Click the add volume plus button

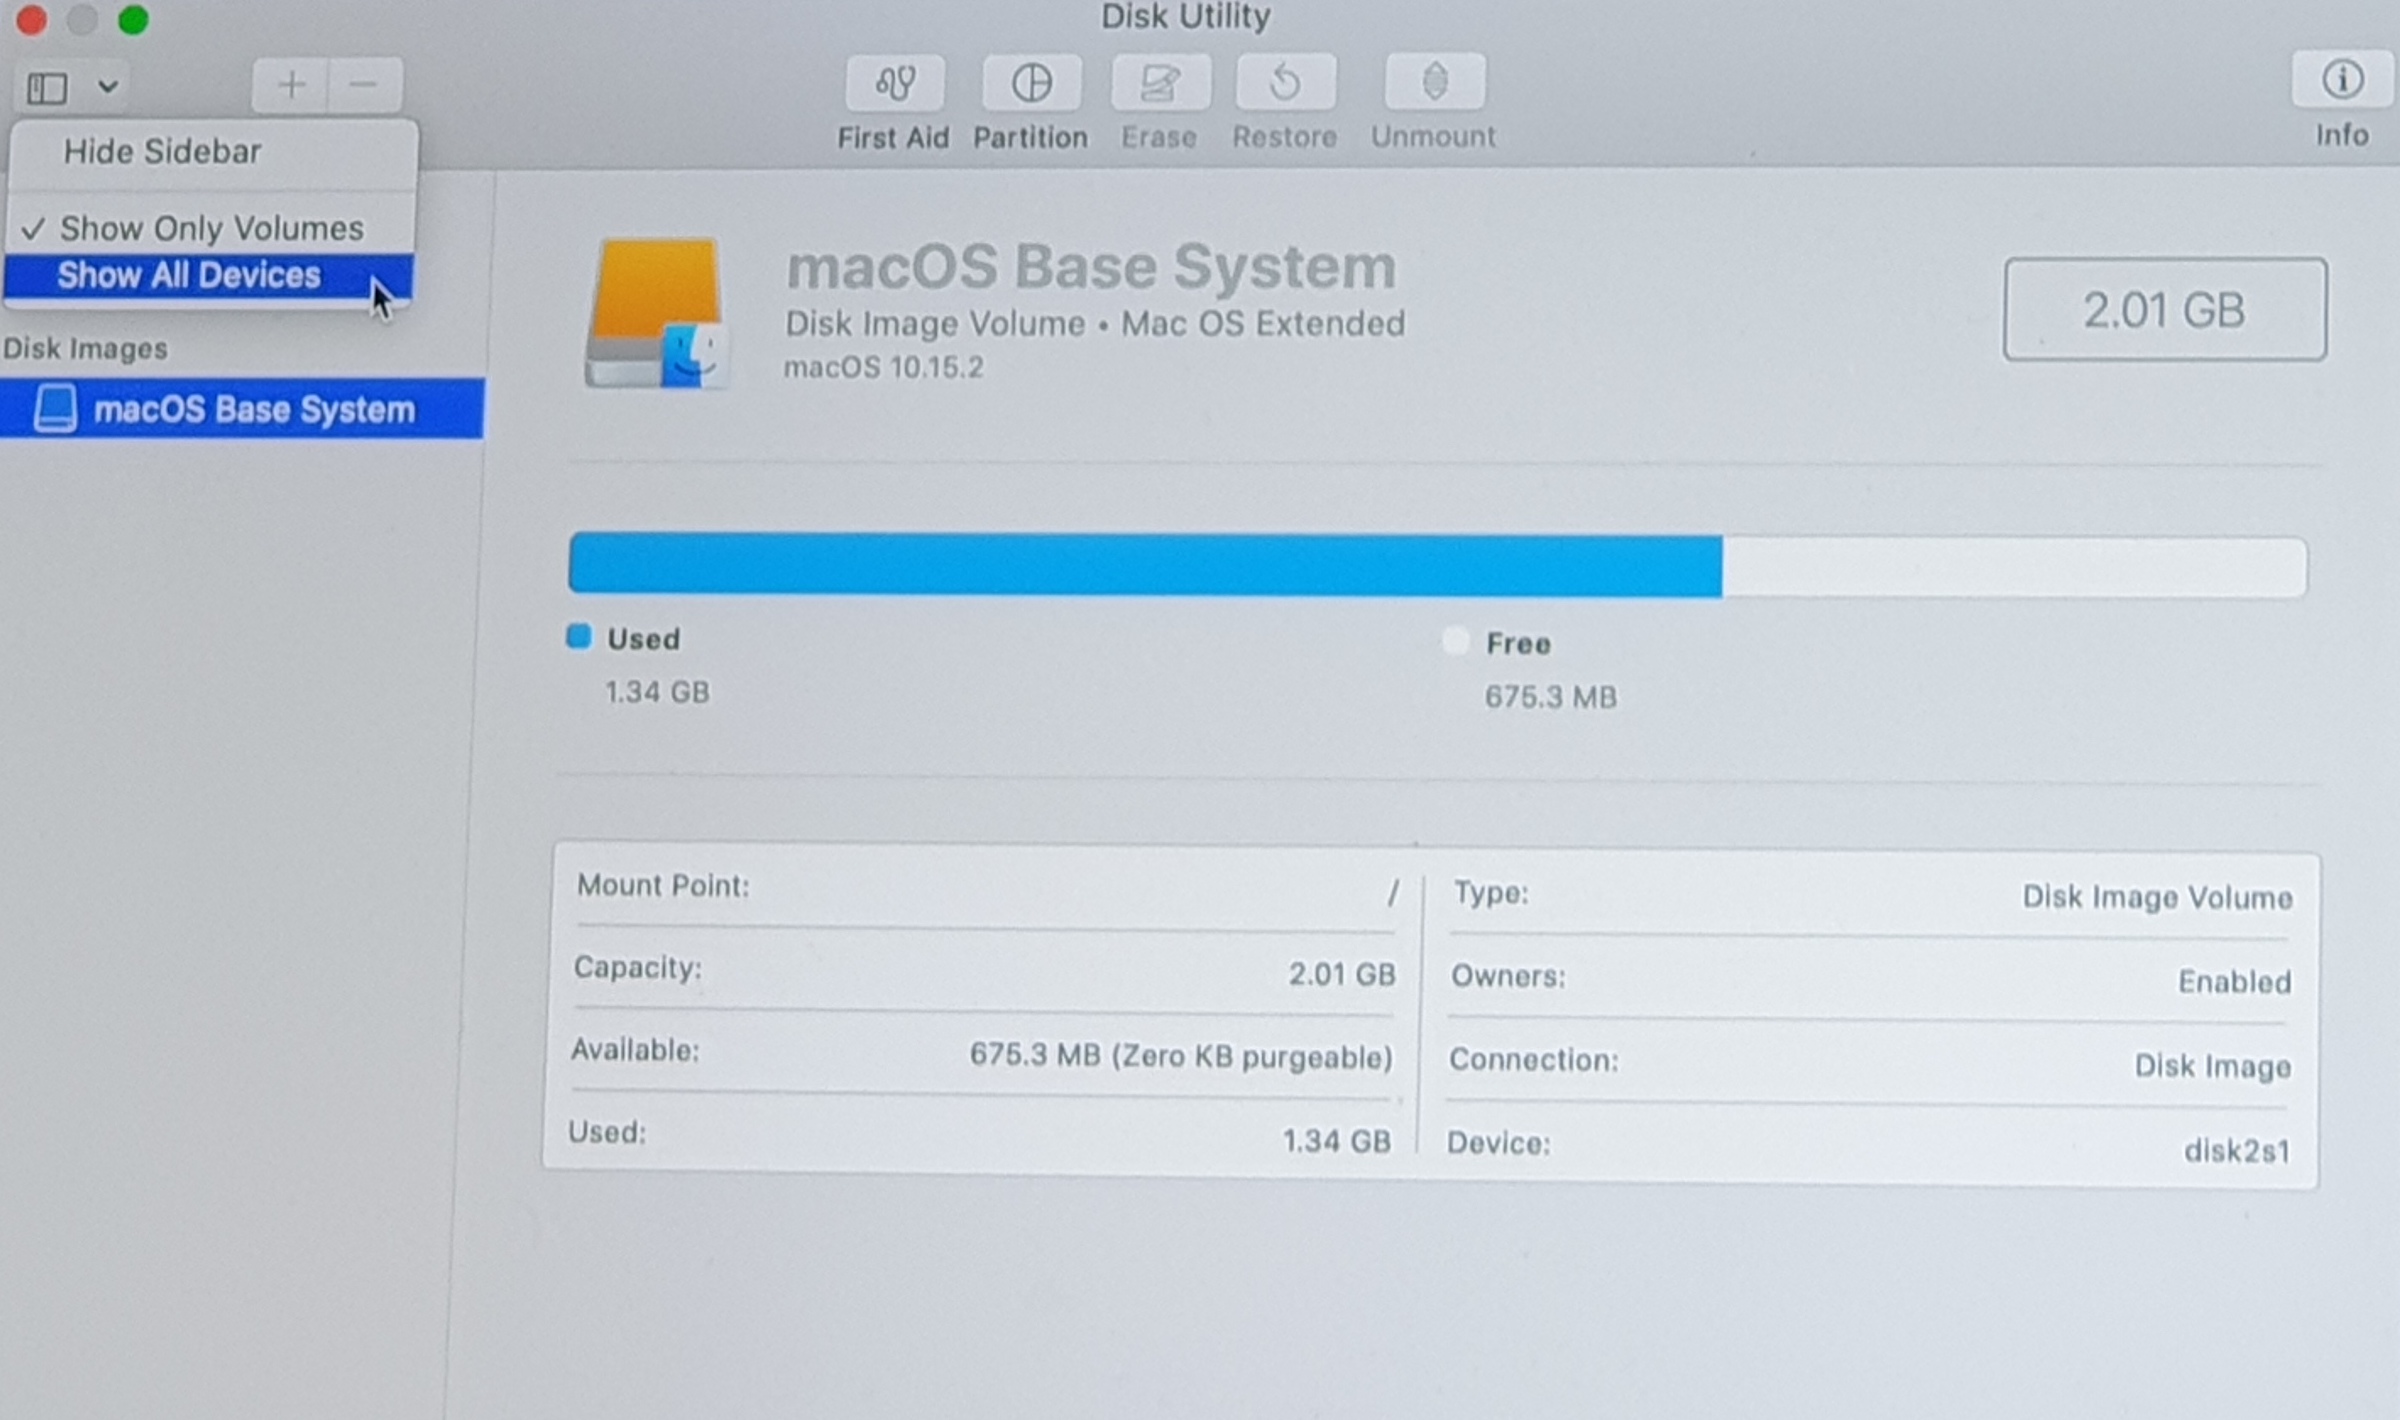pos(291,86)
